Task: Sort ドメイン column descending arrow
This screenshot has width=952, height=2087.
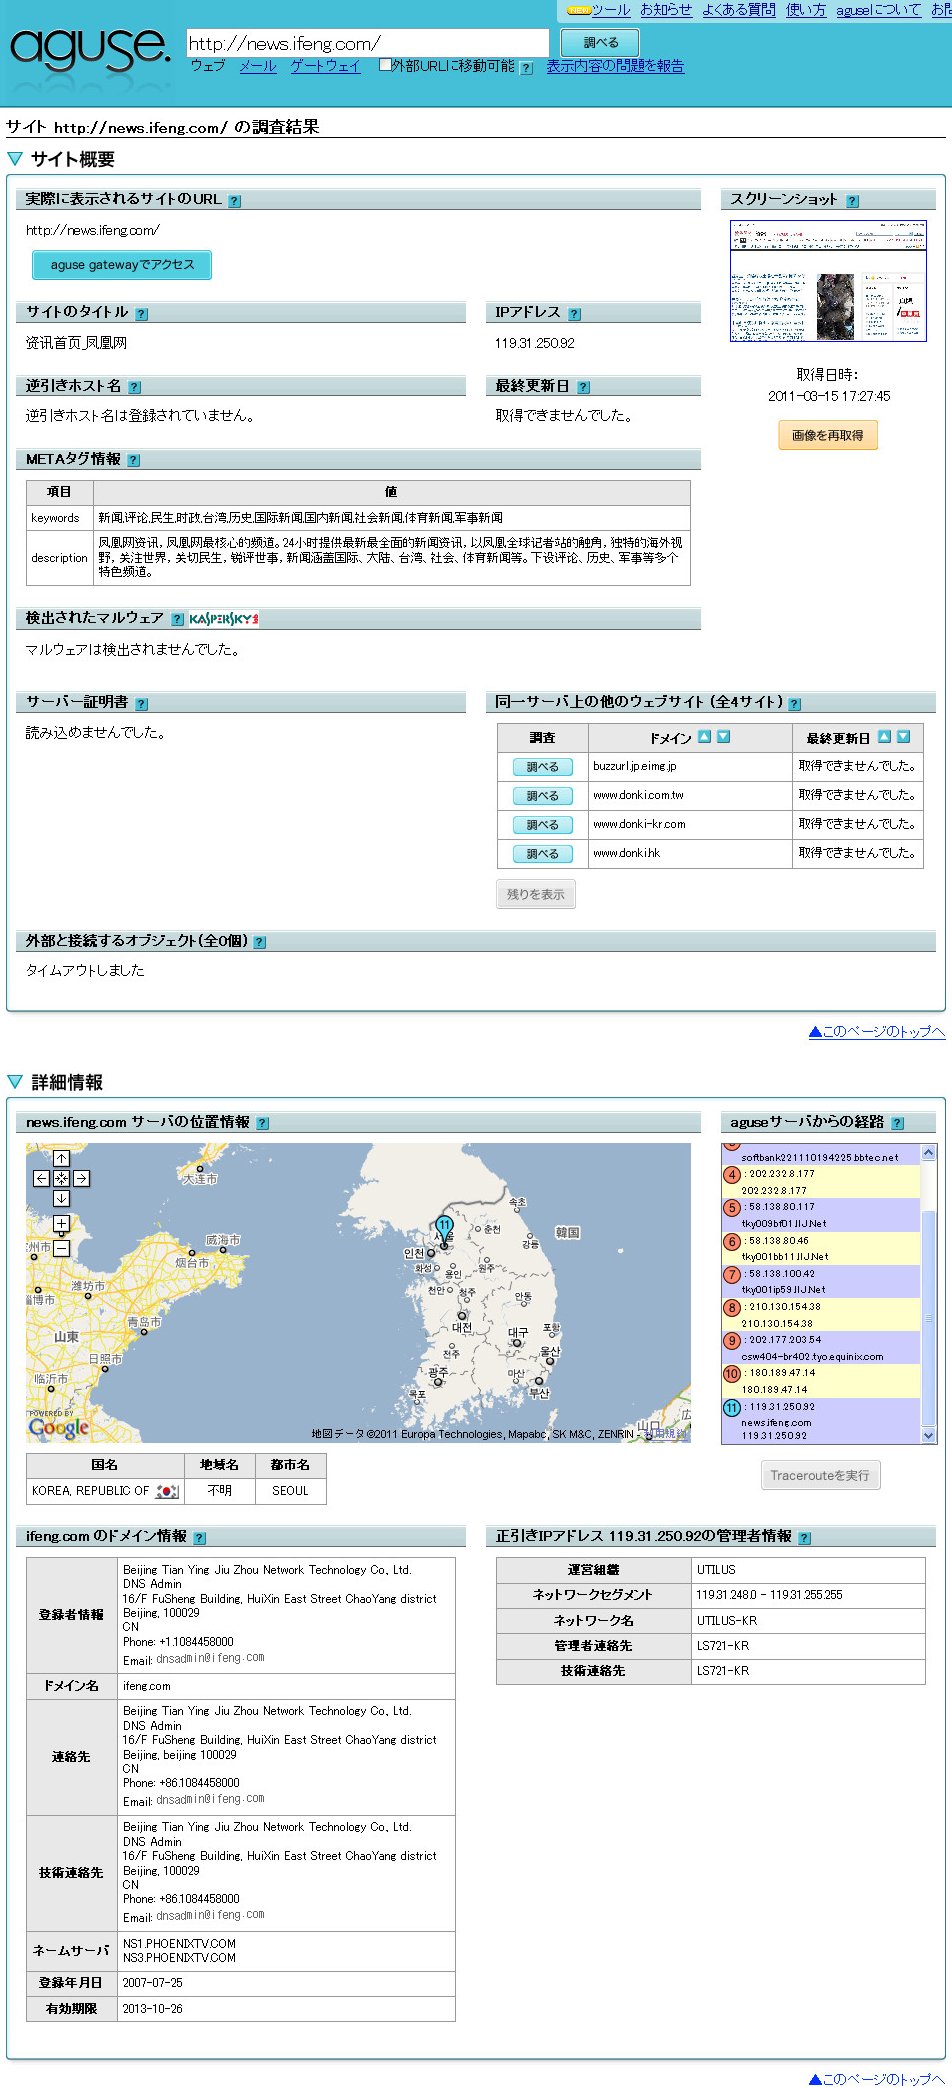Action: click(x=724, y=737)
